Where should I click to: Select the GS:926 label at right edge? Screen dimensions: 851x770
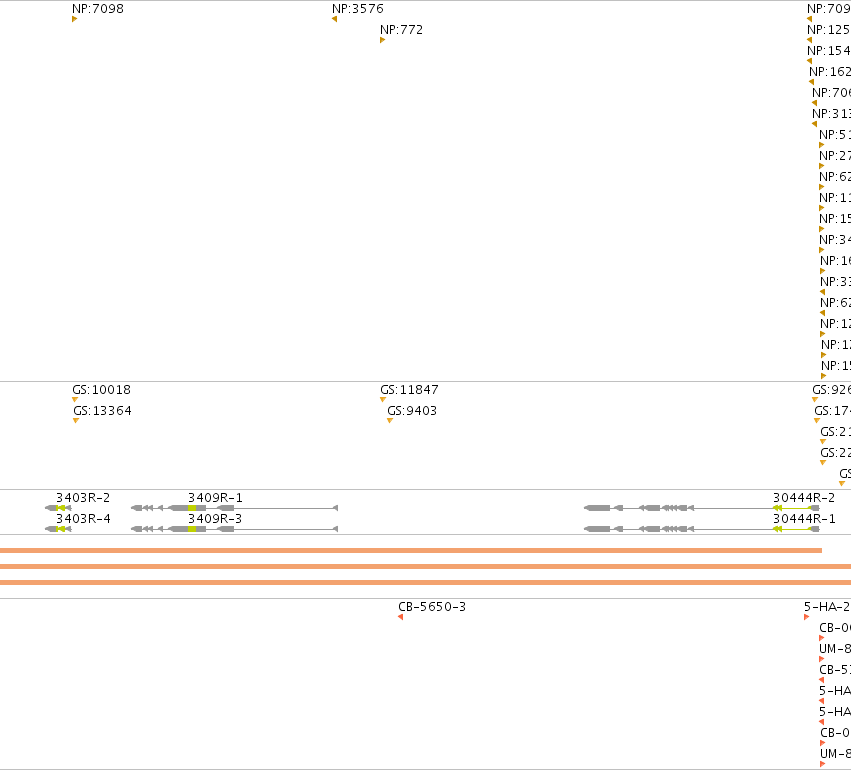(831, 390)
